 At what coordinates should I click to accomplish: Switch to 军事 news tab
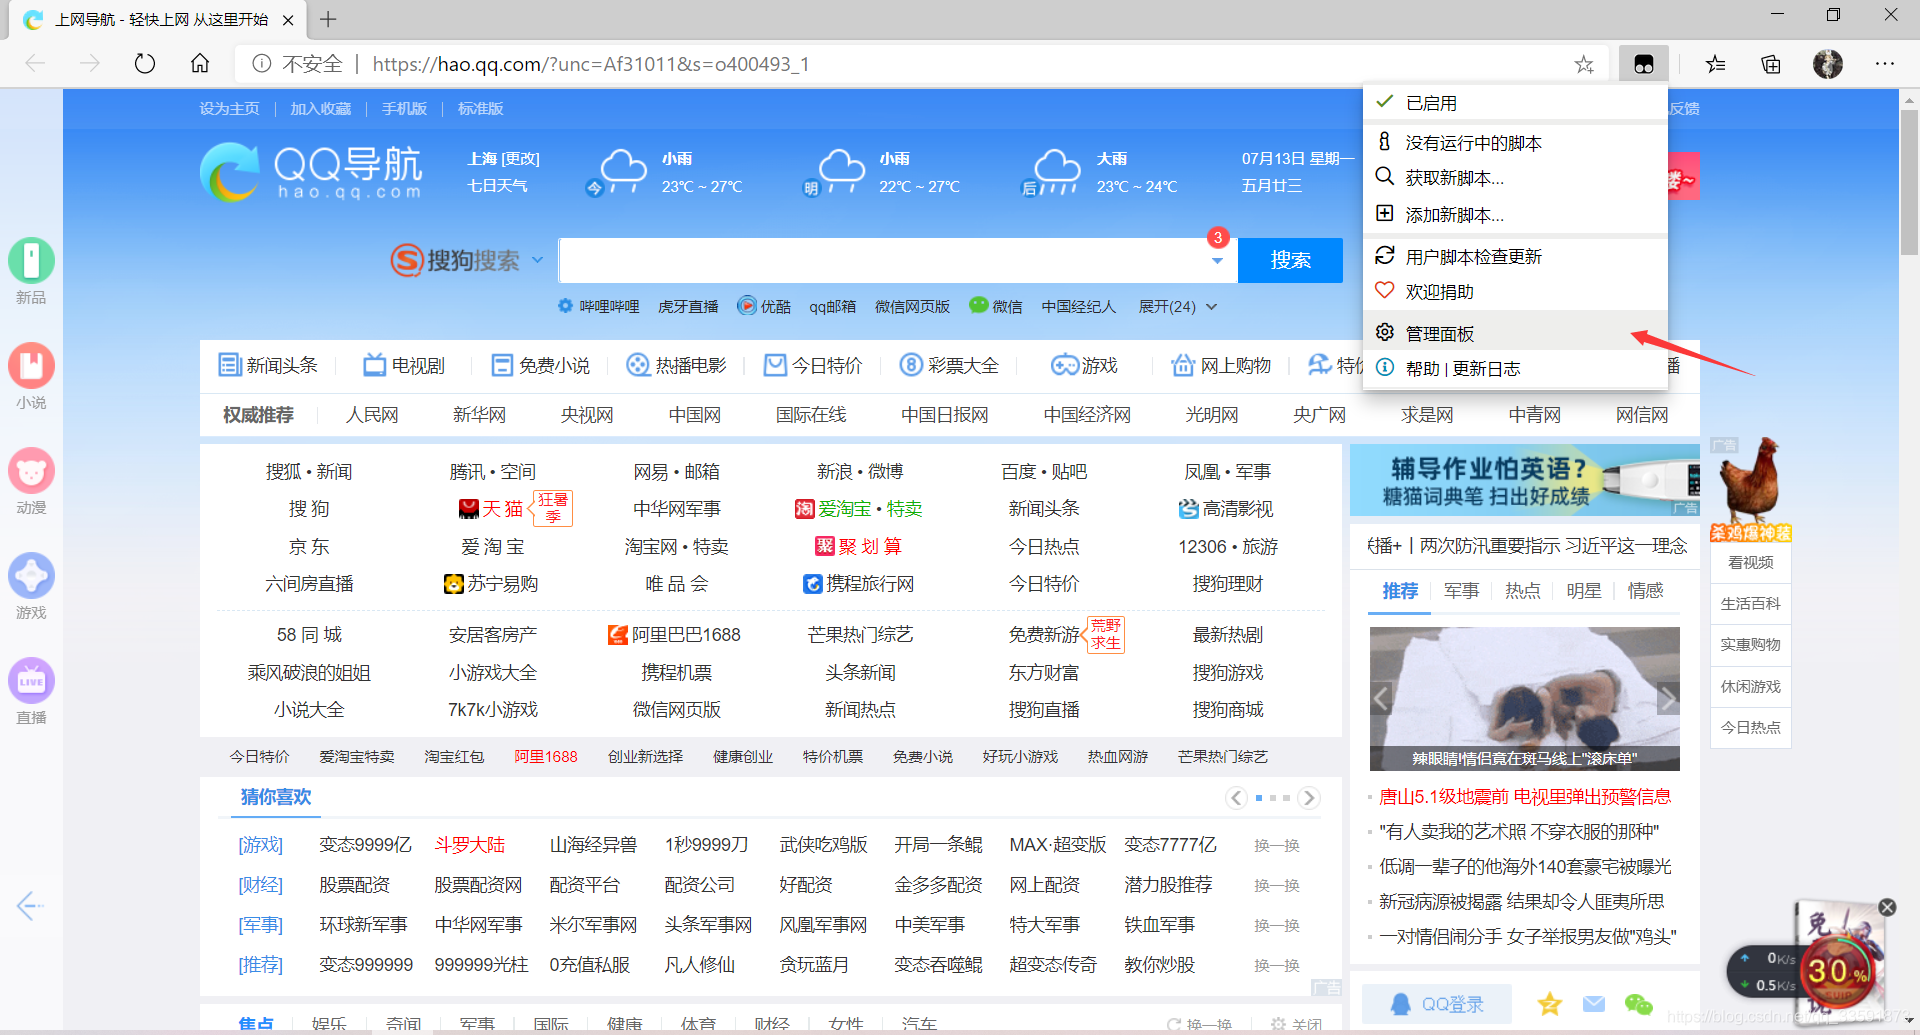1461,591
